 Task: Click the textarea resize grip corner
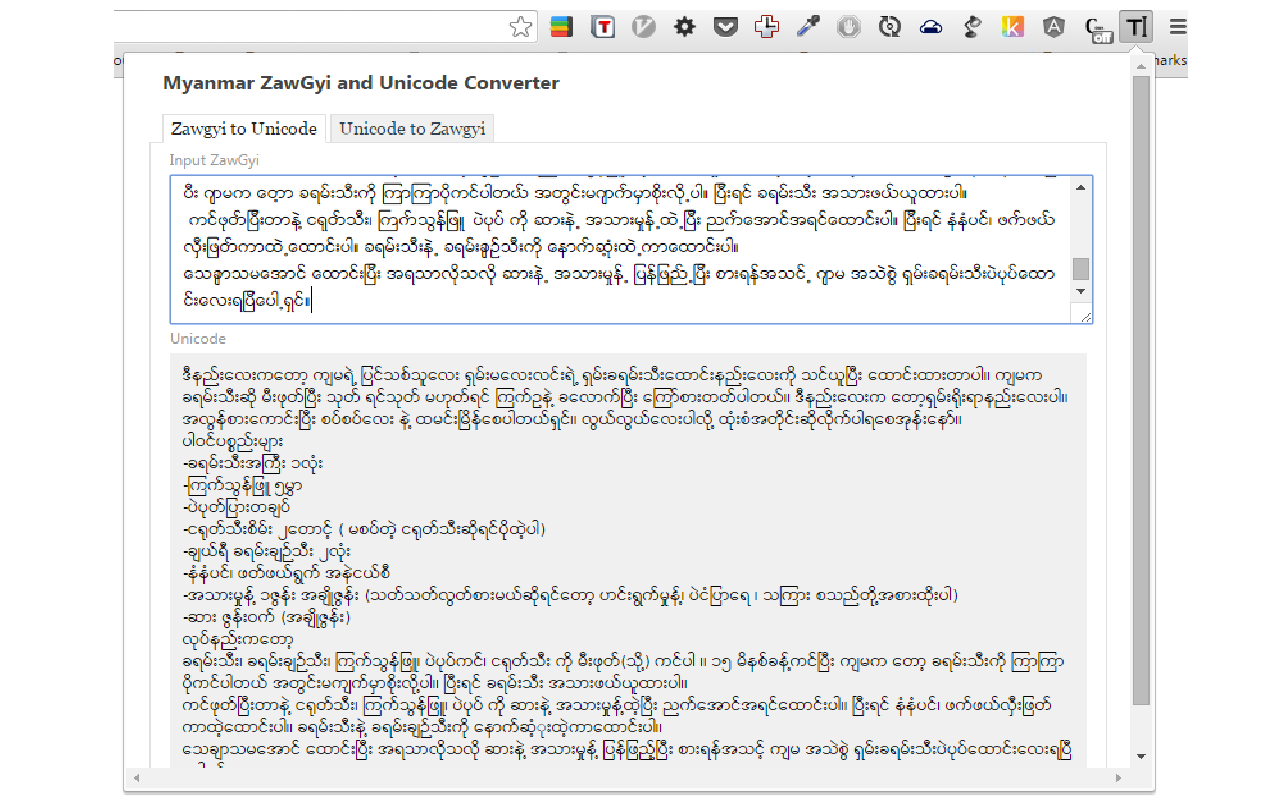point(1085,316)
